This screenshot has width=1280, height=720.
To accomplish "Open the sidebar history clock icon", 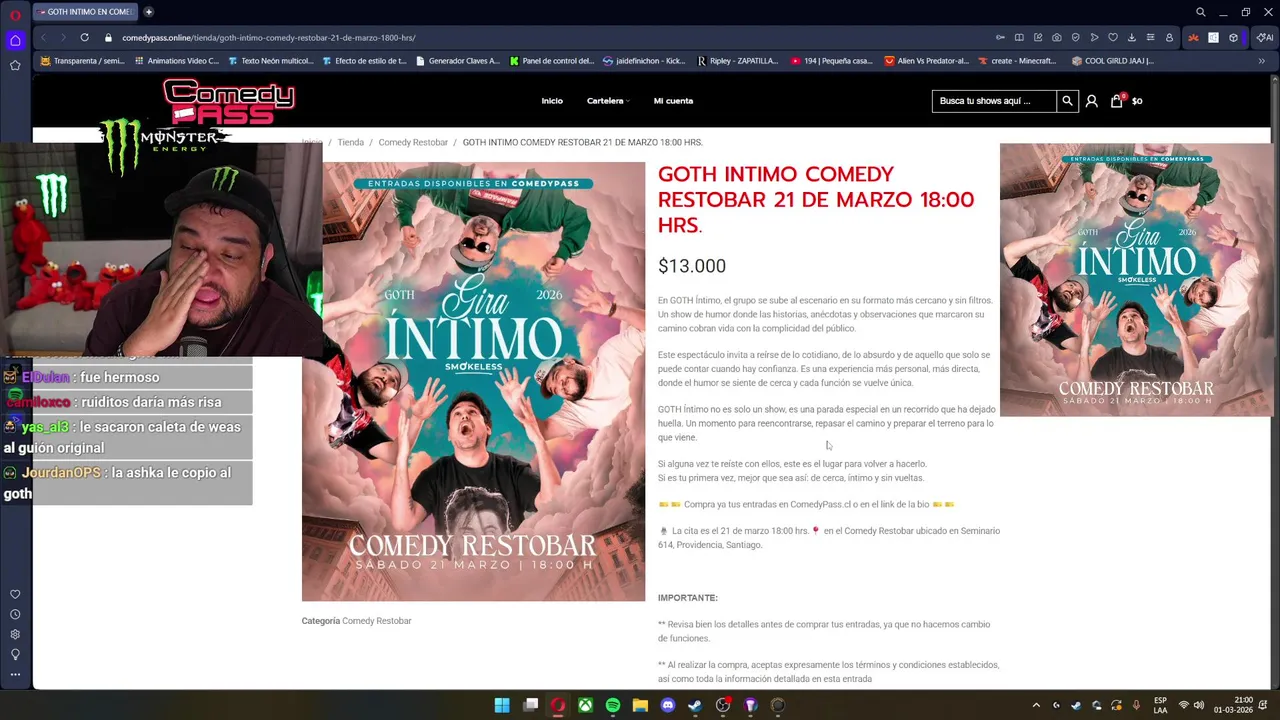I will 15,615.
